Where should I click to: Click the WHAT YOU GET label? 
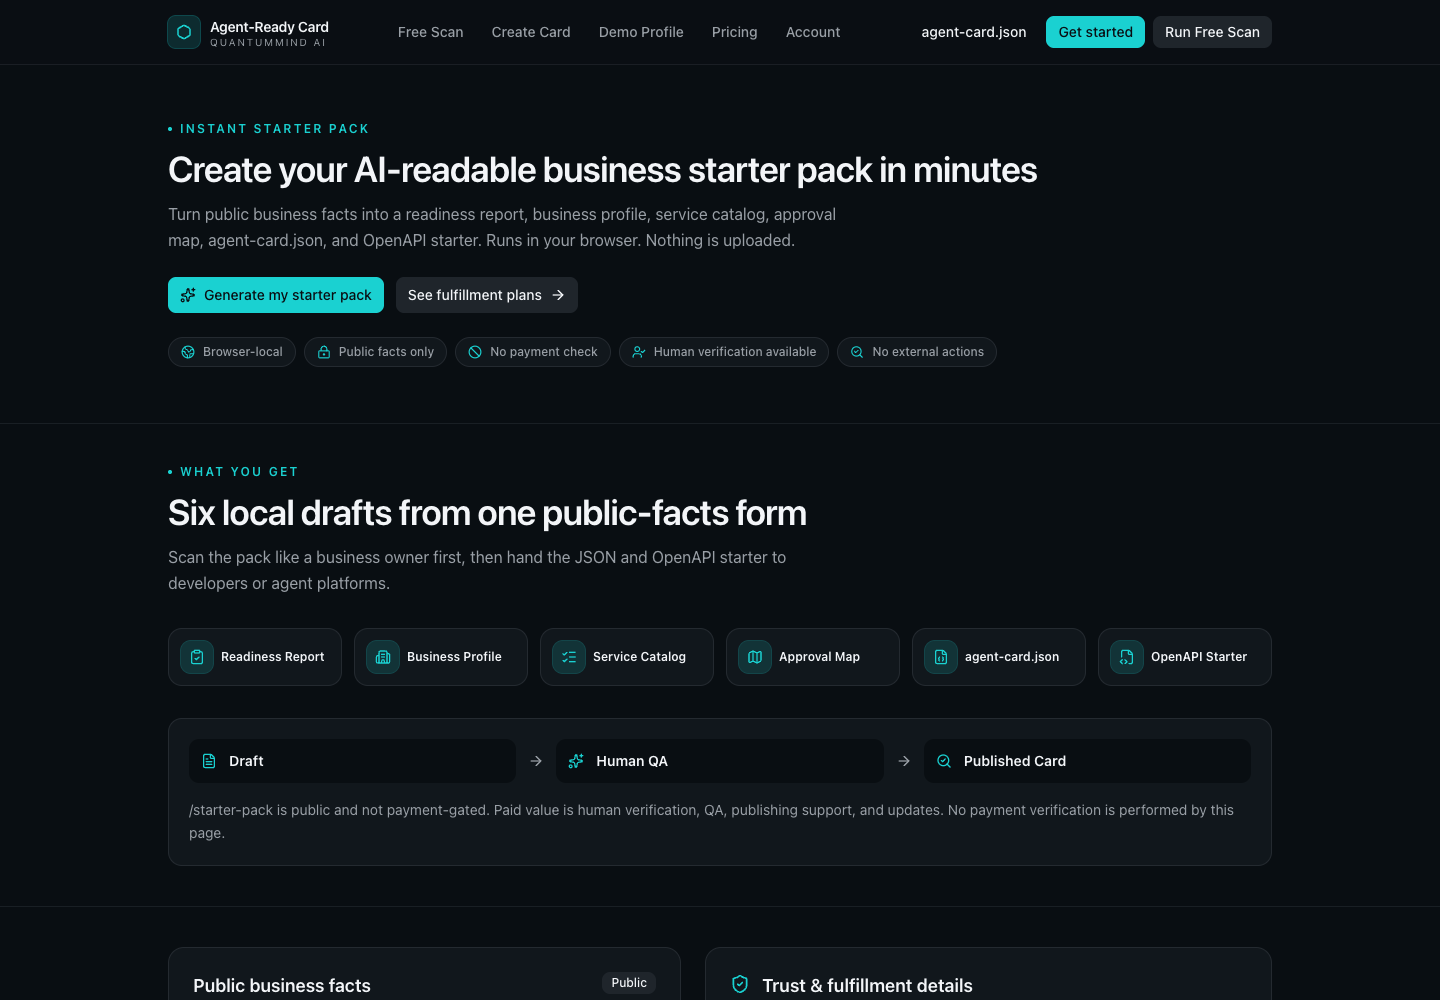point(239,472)
